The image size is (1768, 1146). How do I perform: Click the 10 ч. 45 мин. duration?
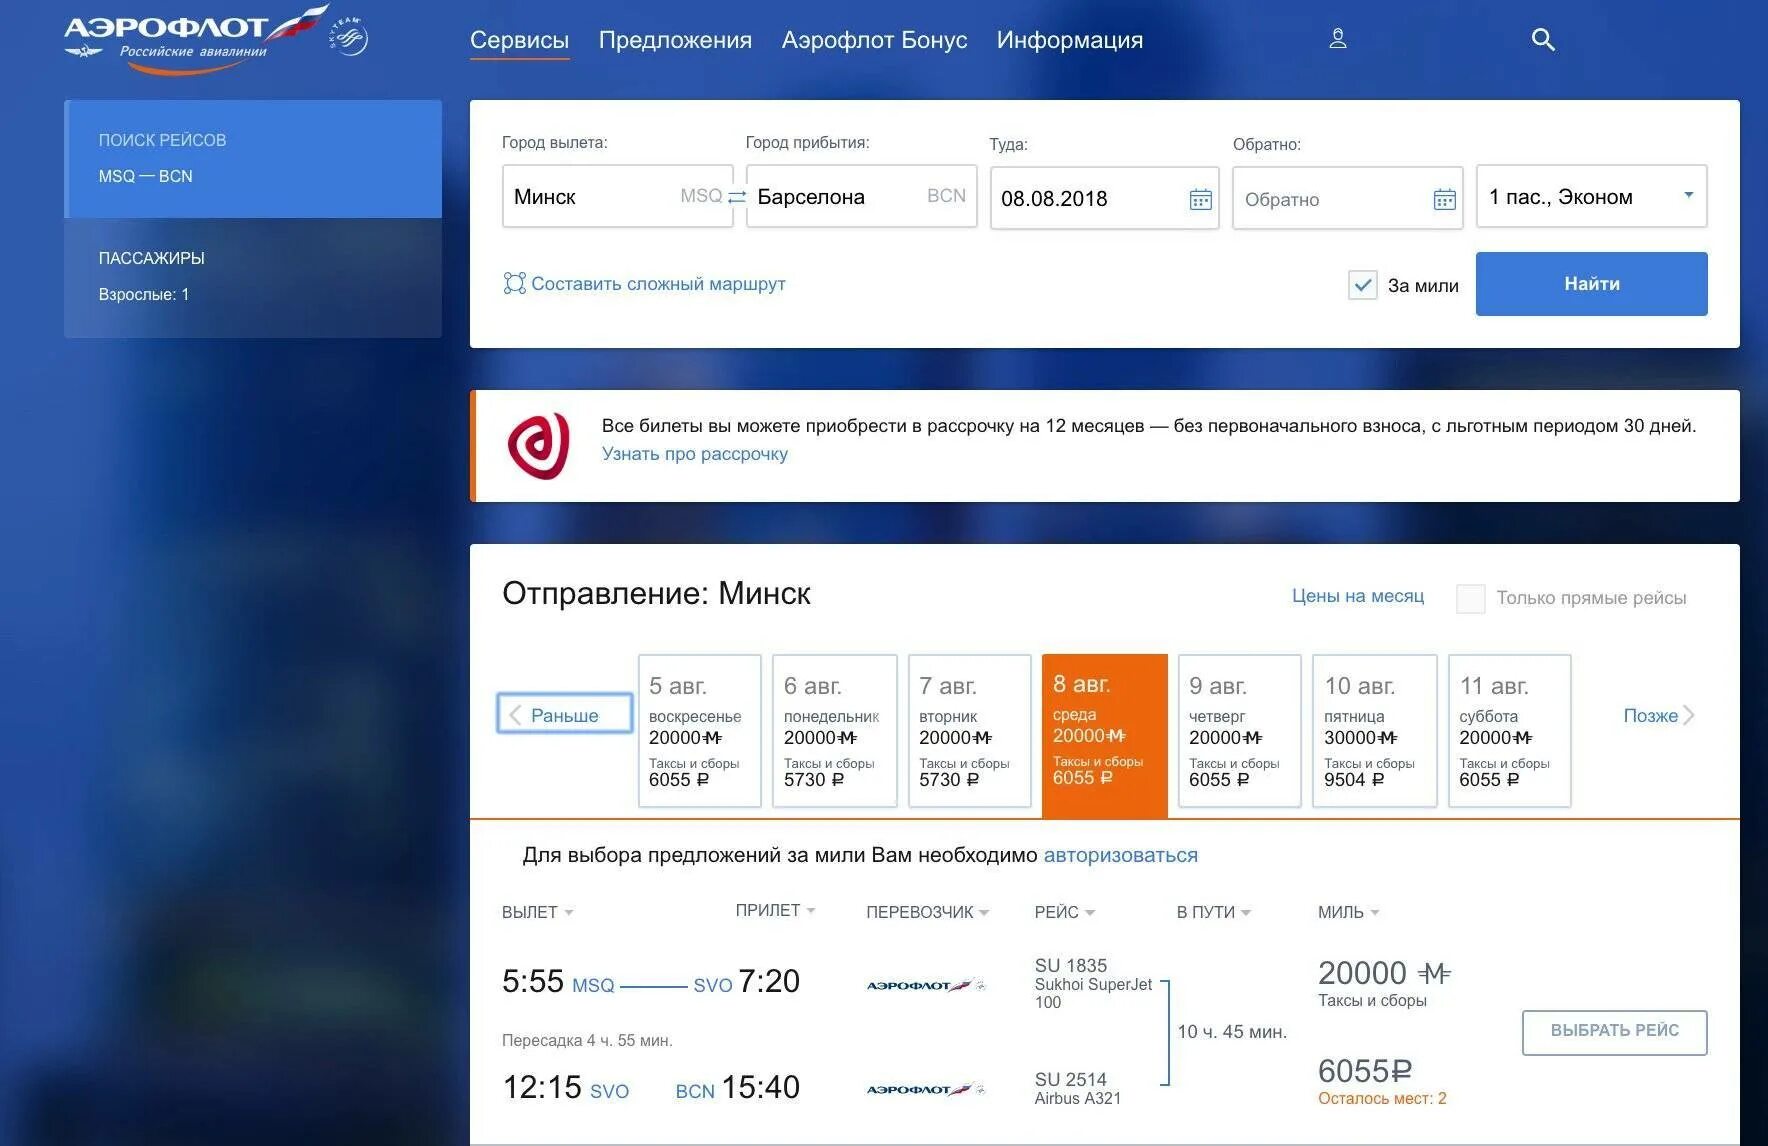[x=1231, y=1031]
